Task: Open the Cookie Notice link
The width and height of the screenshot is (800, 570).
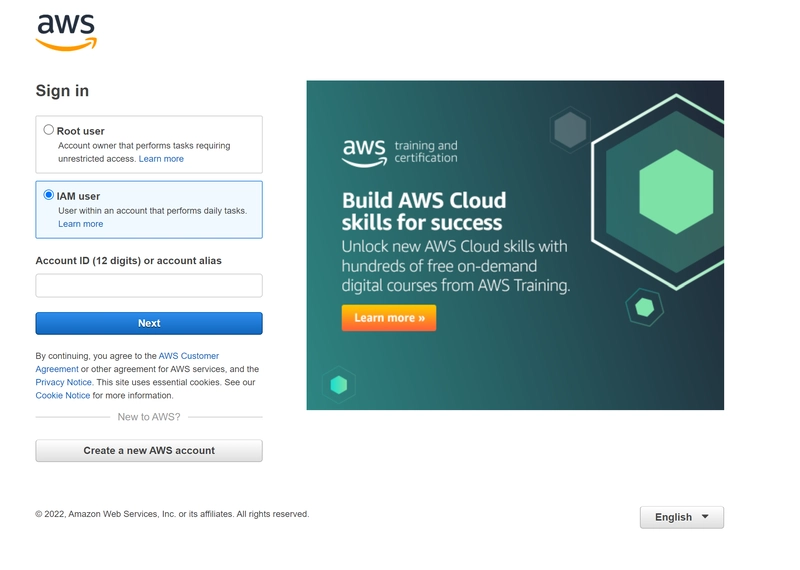Action: point(62,395)
